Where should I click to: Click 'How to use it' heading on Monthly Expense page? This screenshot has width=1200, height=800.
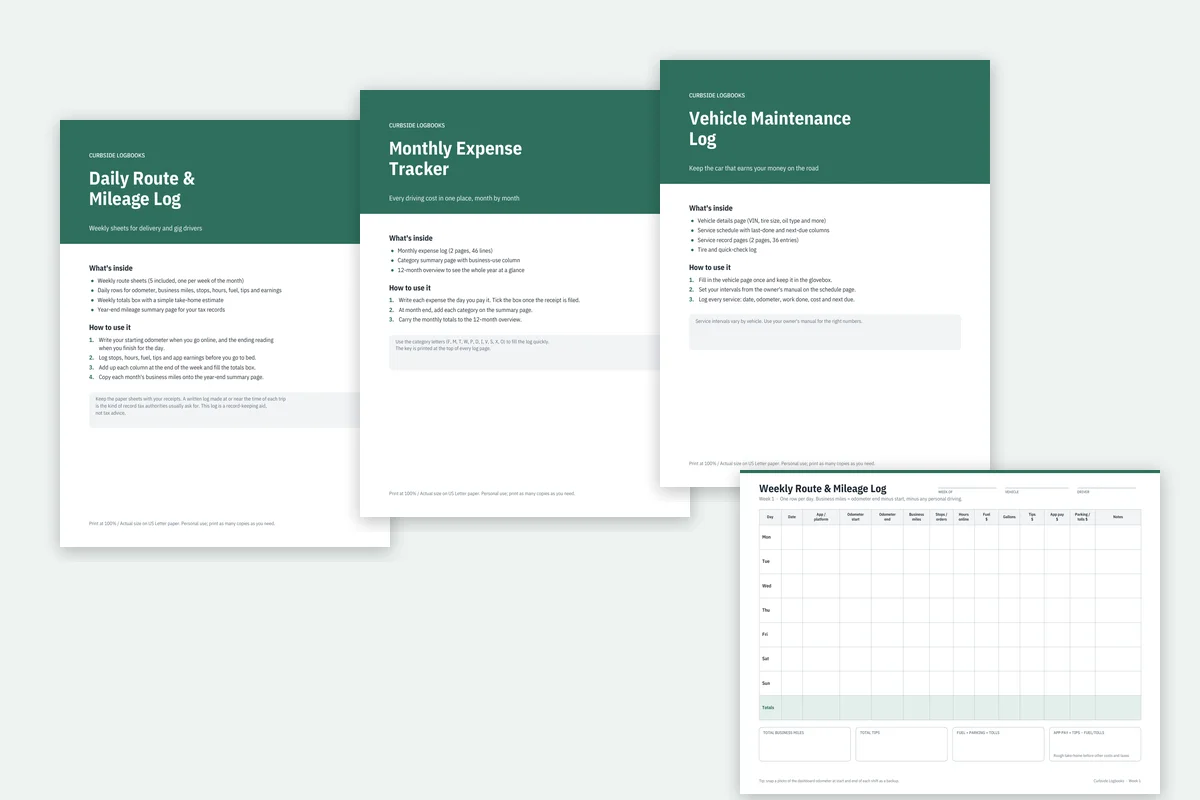[410, 287]
